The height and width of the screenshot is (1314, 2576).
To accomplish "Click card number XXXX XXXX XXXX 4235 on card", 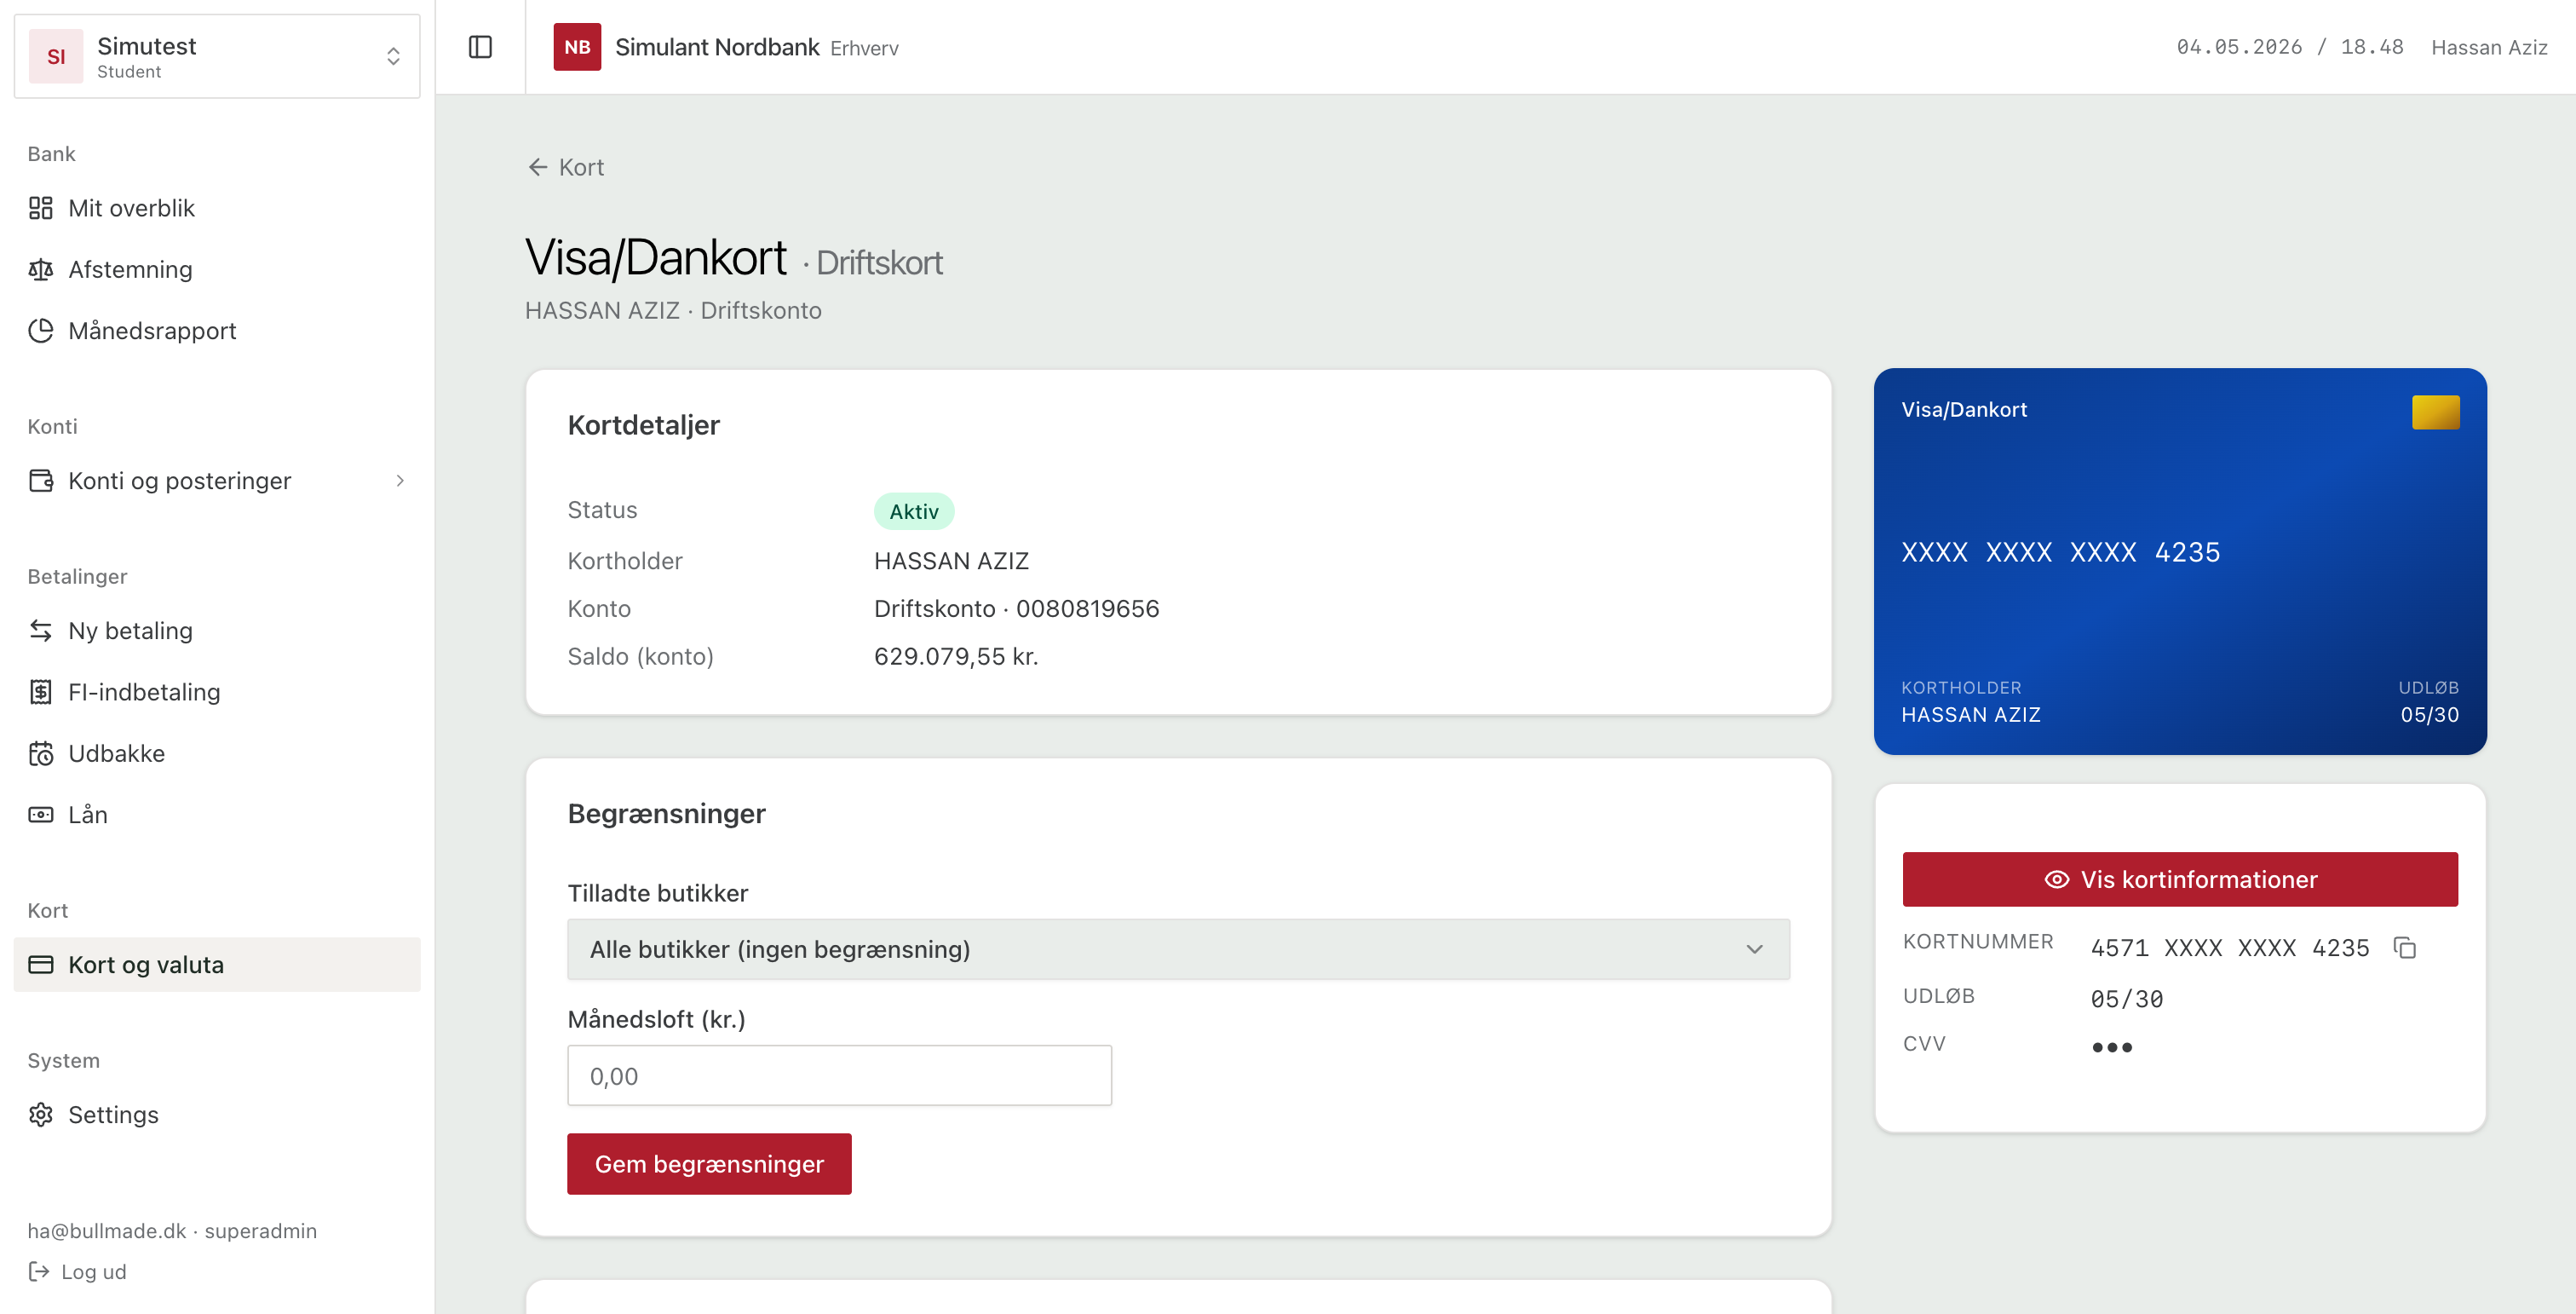I will (2060, 552).
